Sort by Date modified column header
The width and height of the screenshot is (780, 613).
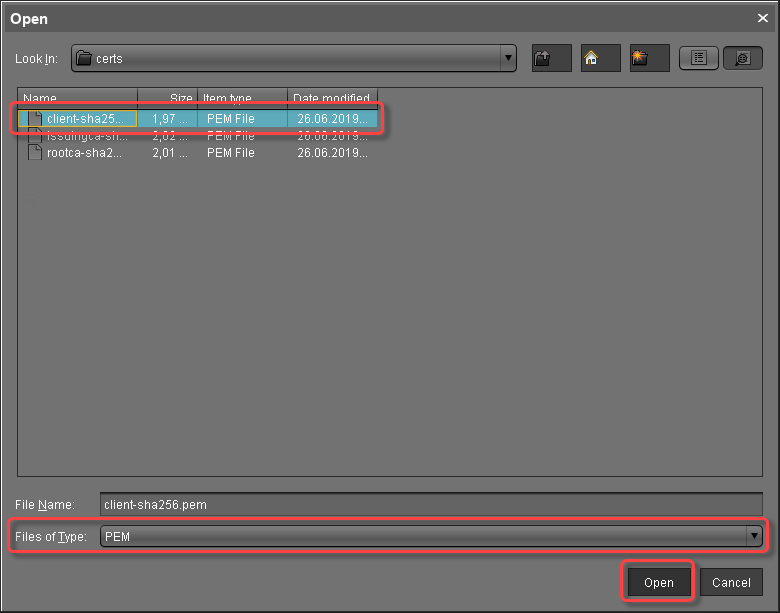[x=332, y=98]
